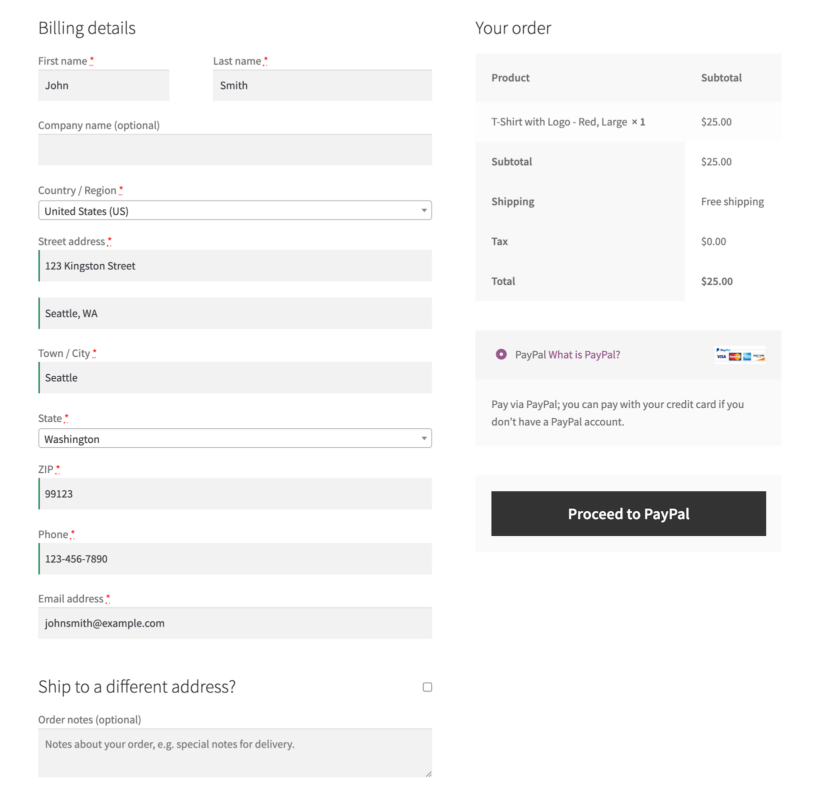
Task: Click the Phone number field
Action: (234, 558)
